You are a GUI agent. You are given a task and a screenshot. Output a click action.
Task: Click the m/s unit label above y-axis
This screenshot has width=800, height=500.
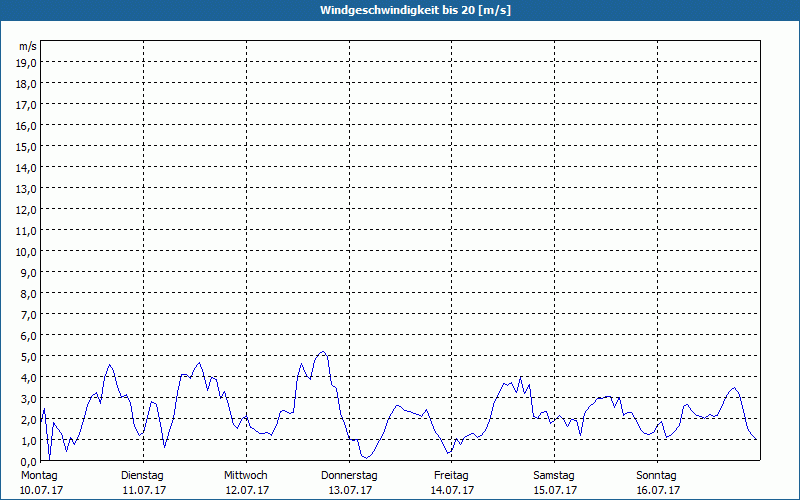(x=28, y=46)
